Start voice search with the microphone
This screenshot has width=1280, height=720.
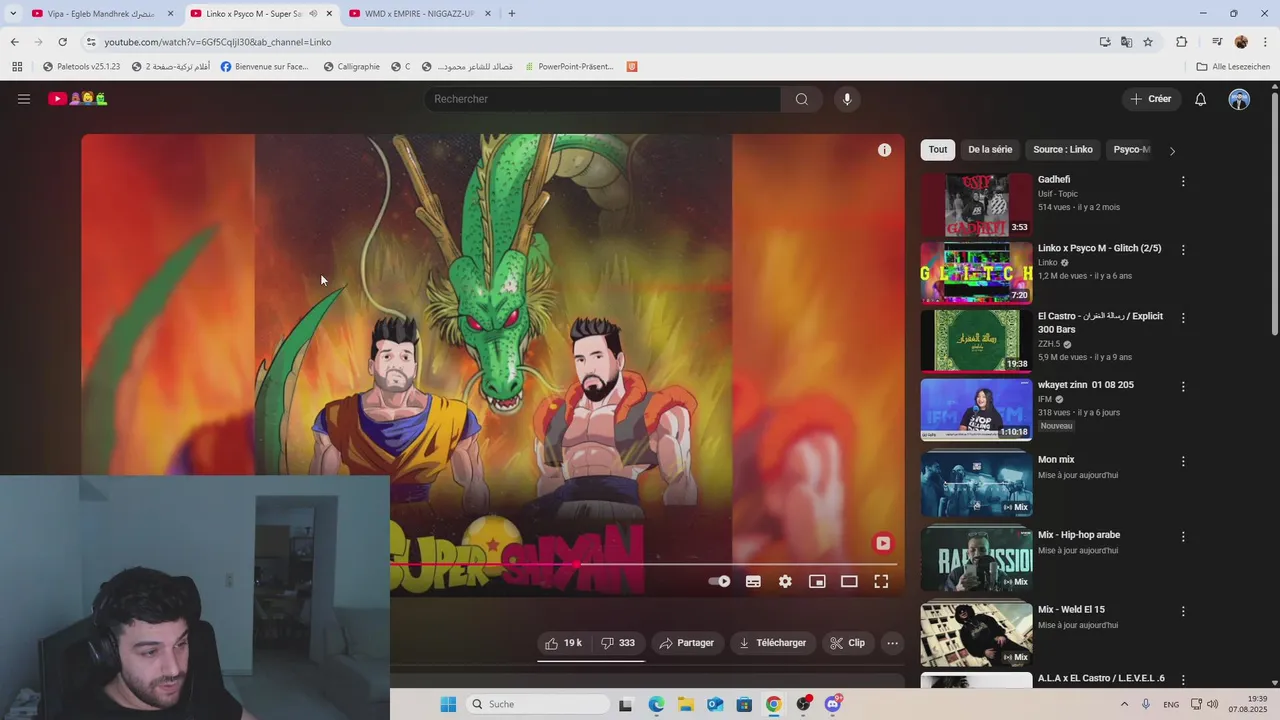click(x=847, y=99)
